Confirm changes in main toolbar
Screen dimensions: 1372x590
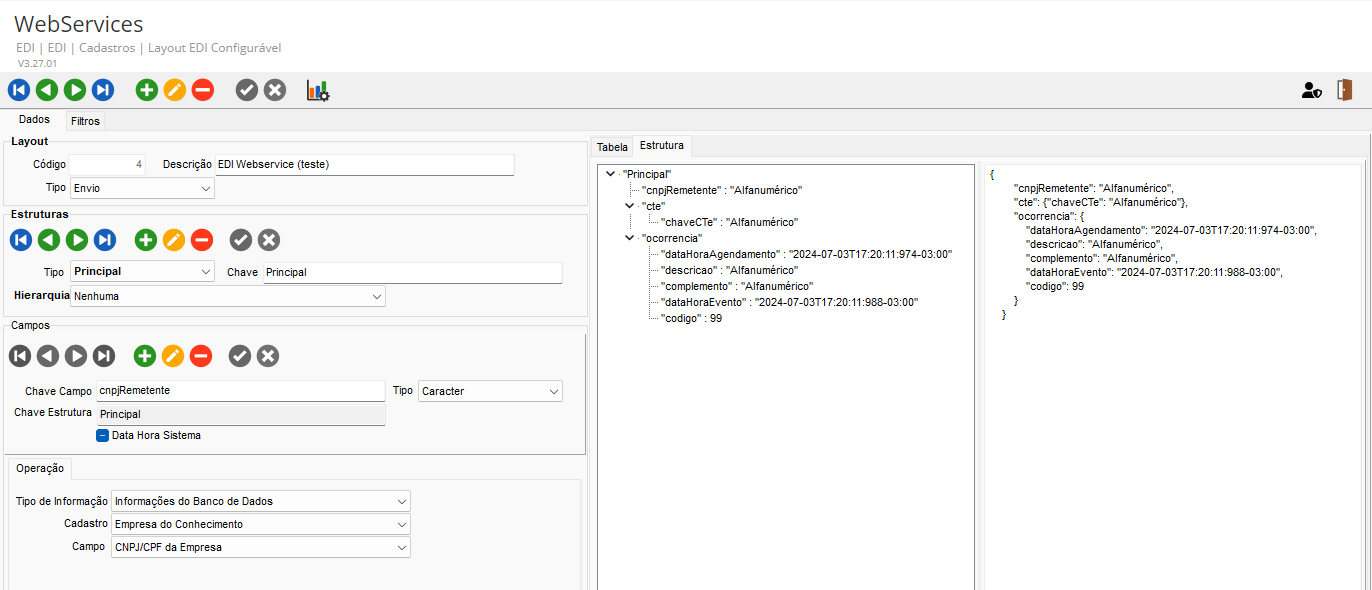247,90
